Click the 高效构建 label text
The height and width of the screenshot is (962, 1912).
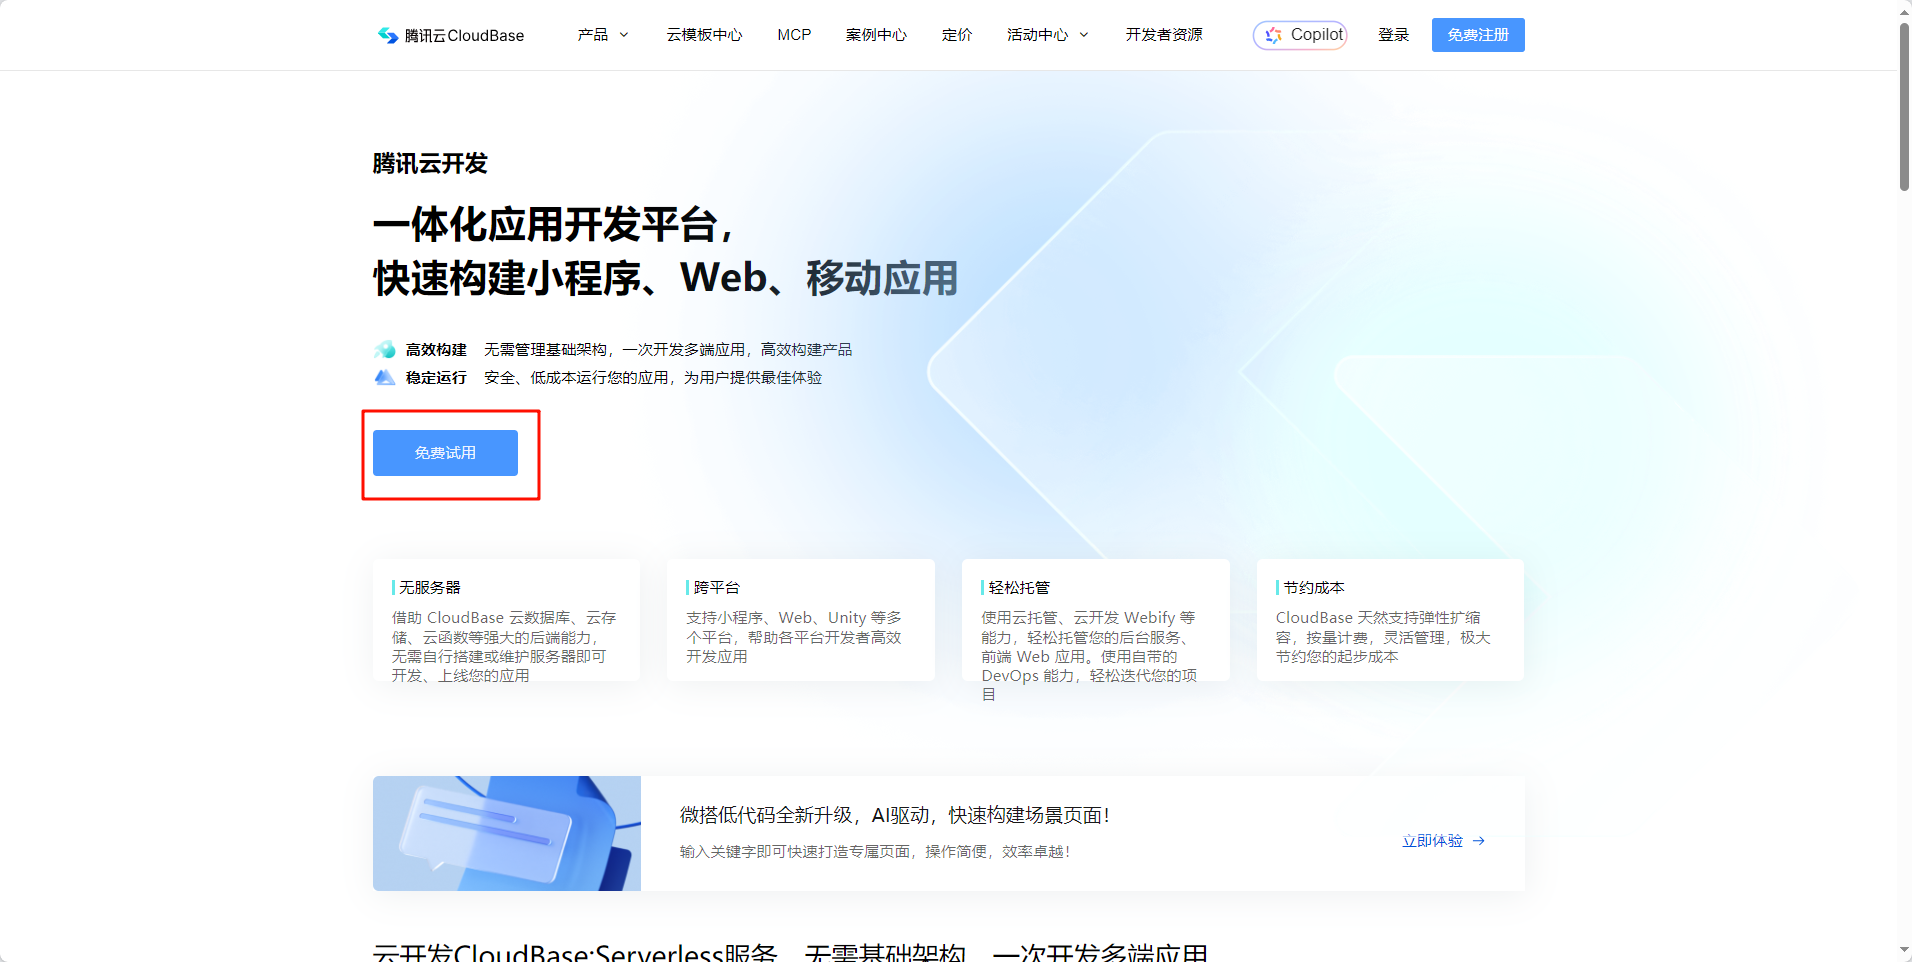tap(436, 349)
